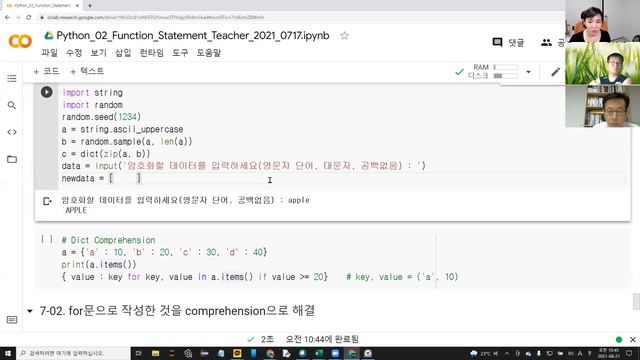
Task: Click the 오전 10:44에 완료됨 status text
Action: pos(322,339)
